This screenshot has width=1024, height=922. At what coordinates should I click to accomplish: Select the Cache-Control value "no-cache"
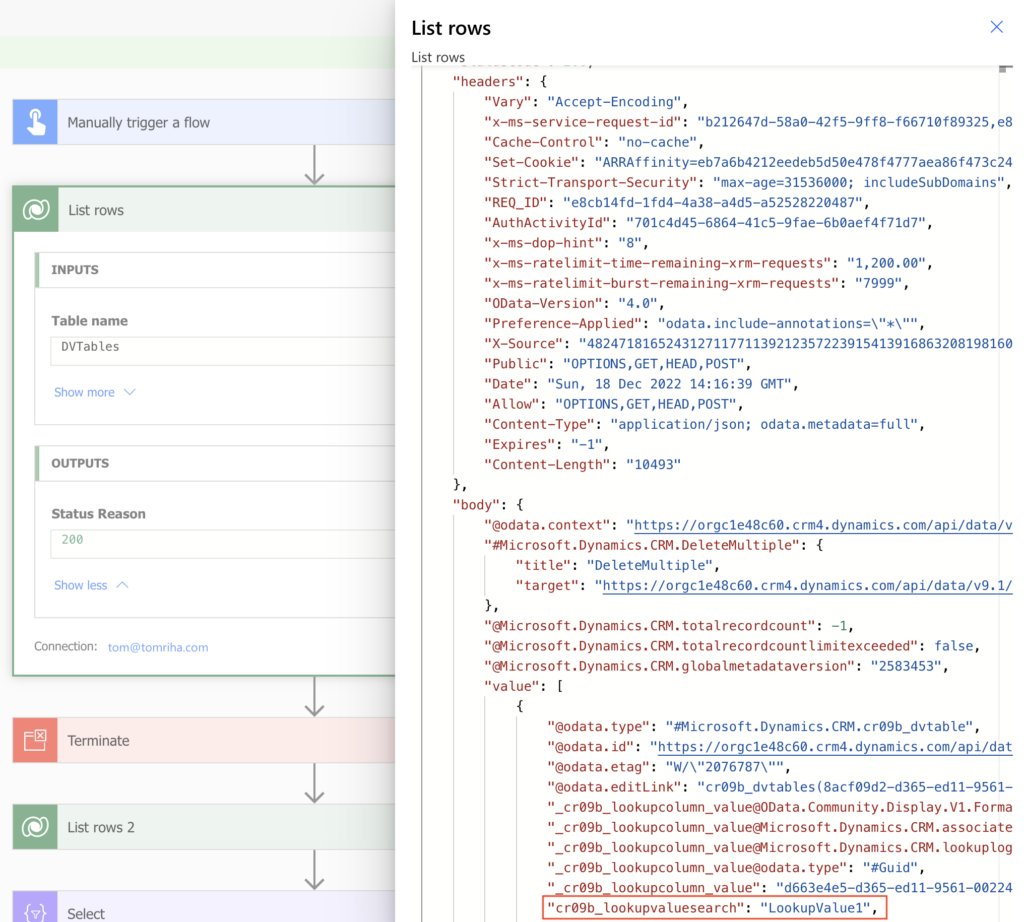657,142
